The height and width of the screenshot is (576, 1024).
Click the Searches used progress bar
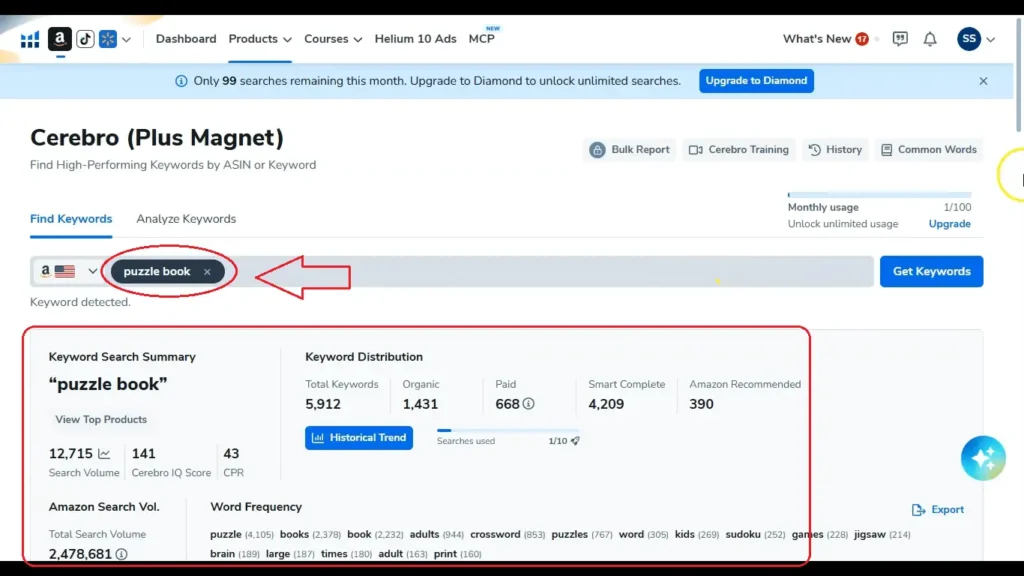(508, 430)
